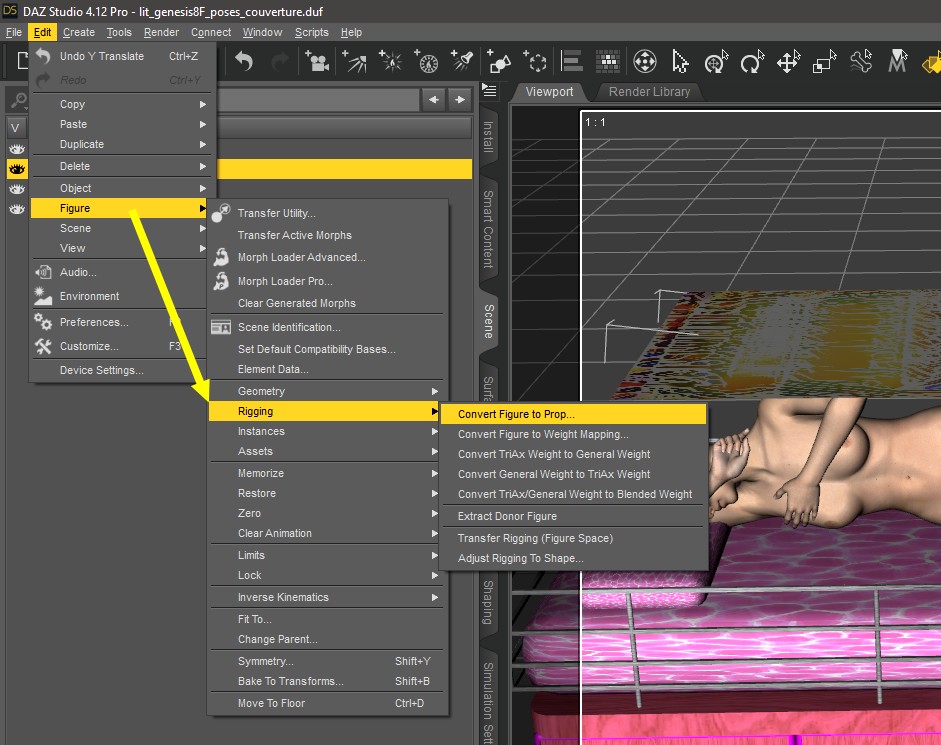Viewport: 941px width, 745px height.
Task: Click the Create New Primitive icon
Action: coord(499,61)
